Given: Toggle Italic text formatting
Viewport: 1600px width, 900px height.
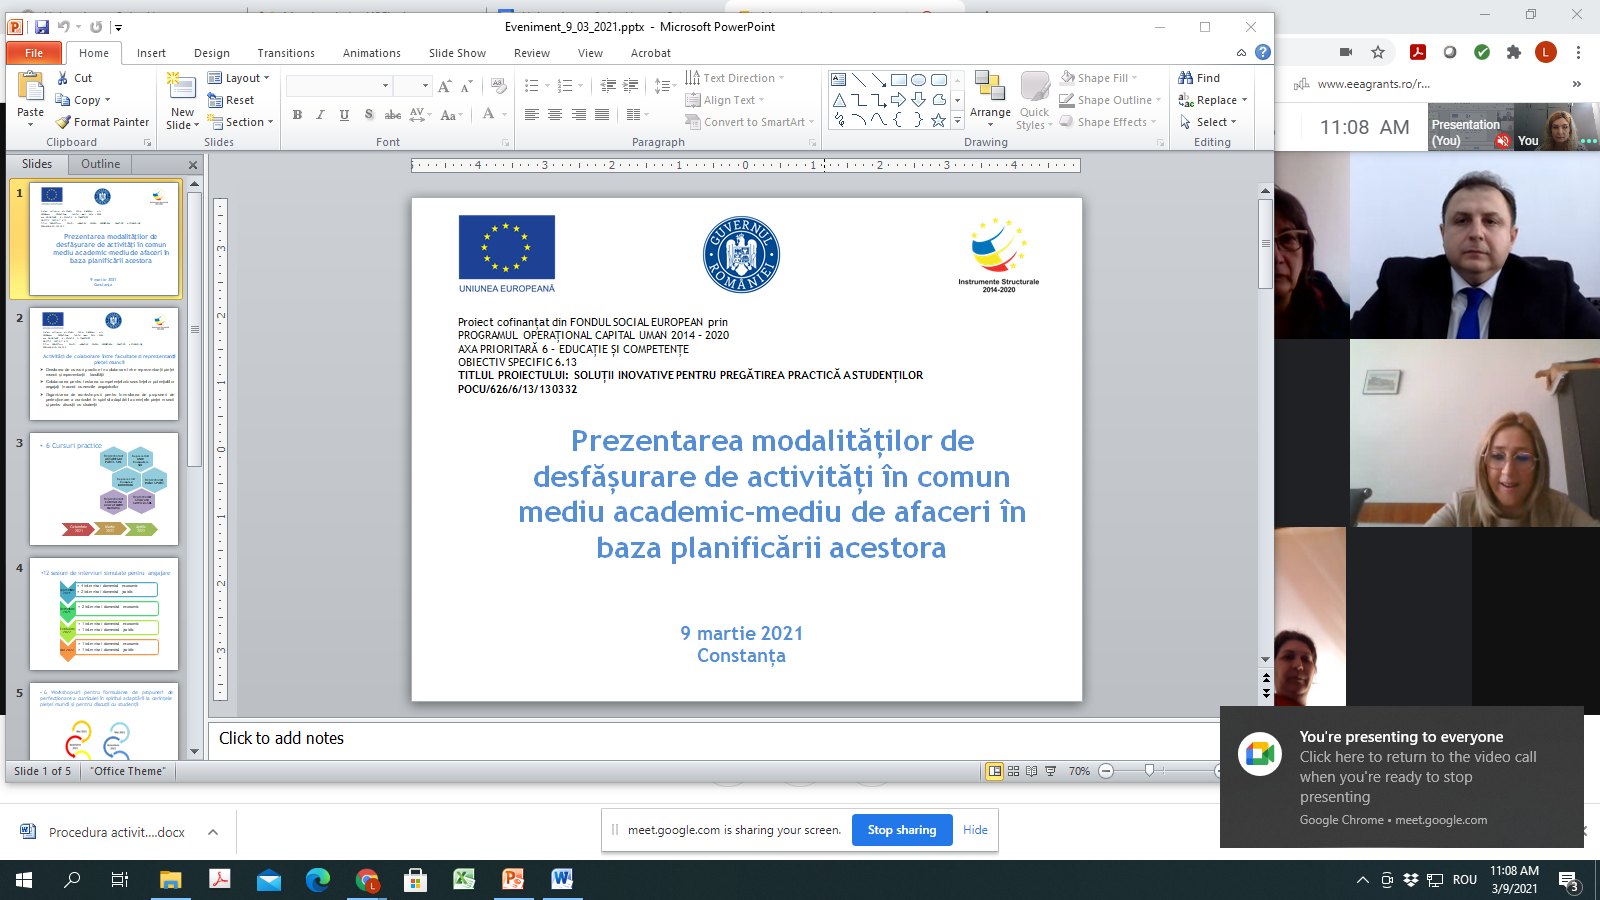Looking at the screenshot, I should (x=320, y=115).
